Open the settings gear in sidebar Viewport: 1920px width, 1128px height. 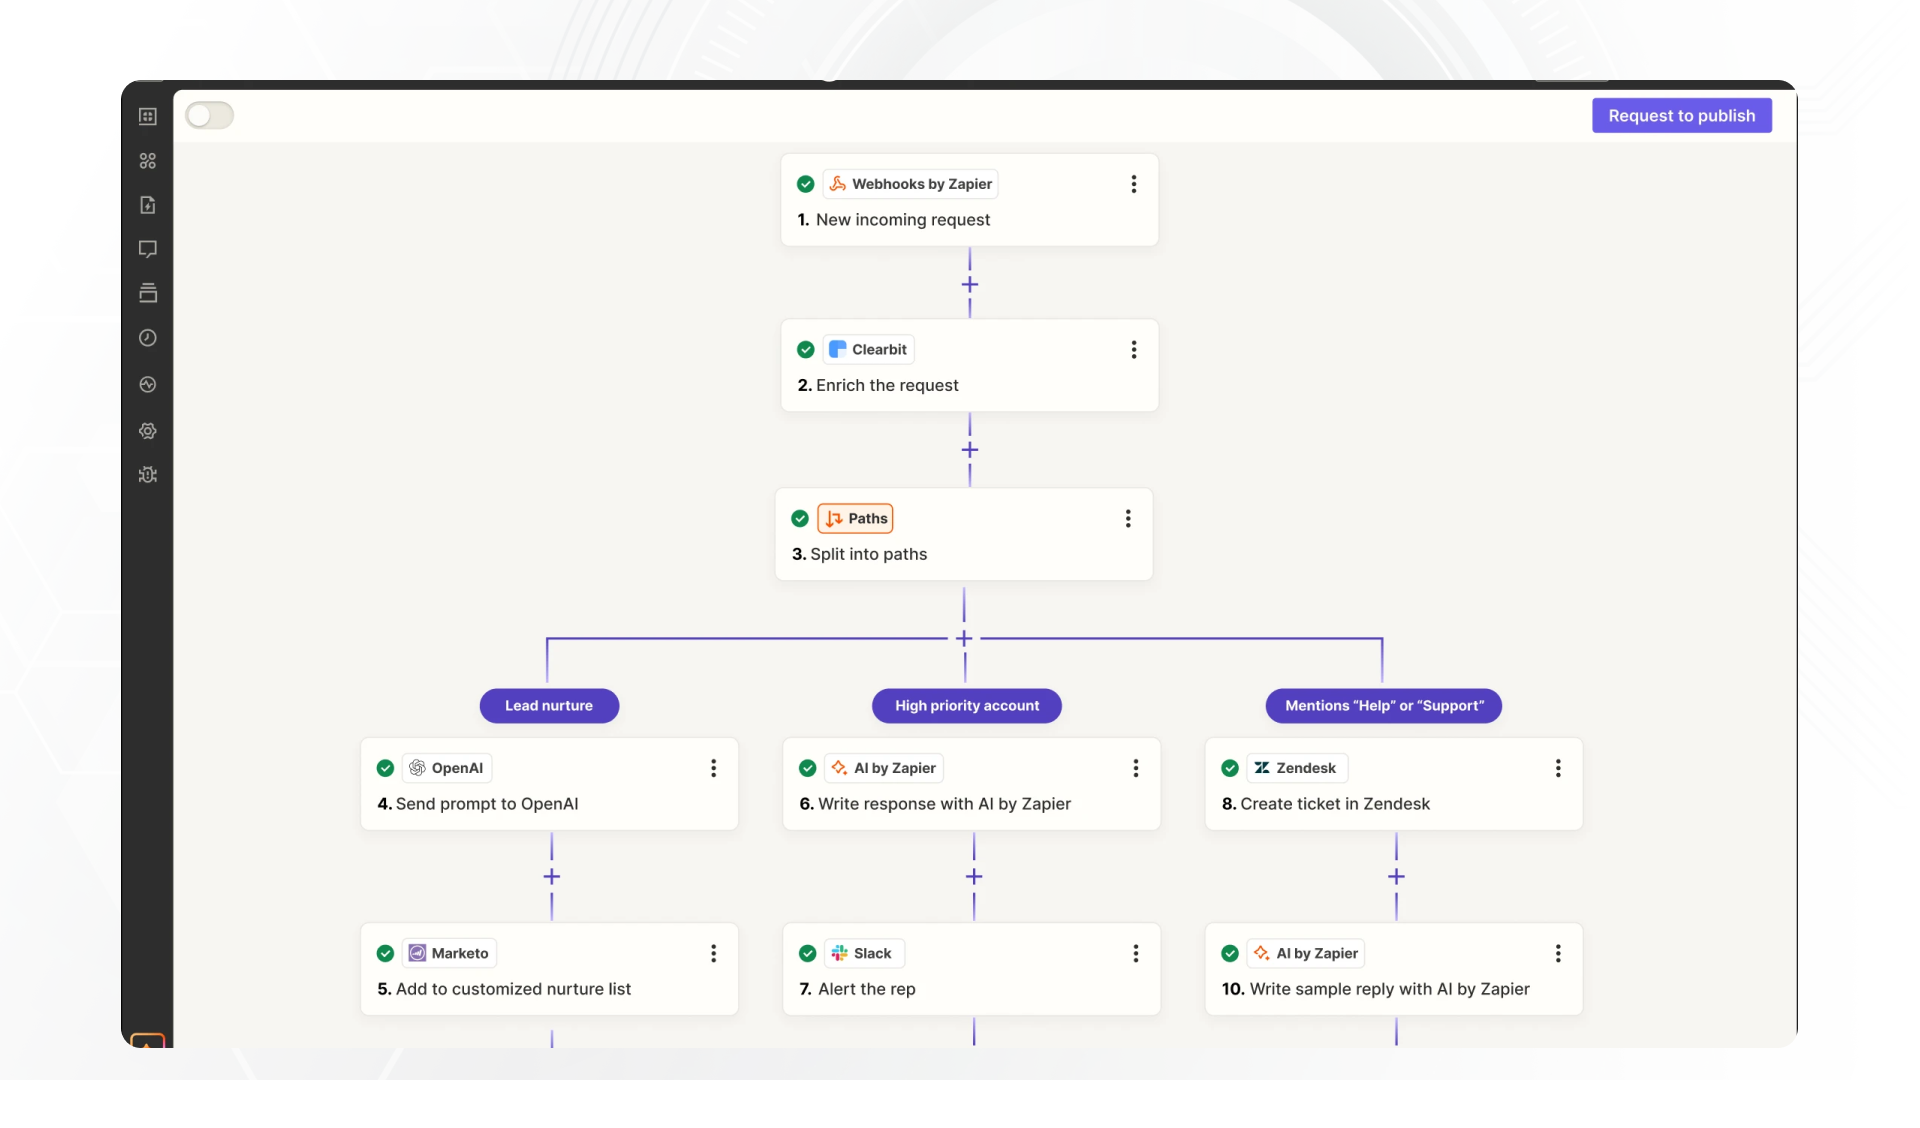click(x=148, y=431)
